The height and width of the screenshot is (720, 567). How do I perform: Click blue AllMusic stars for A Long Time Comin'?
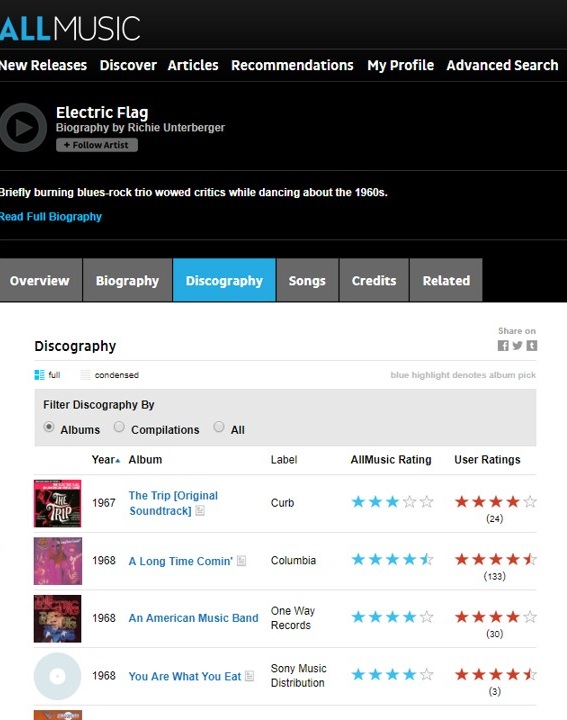[393, 559]
